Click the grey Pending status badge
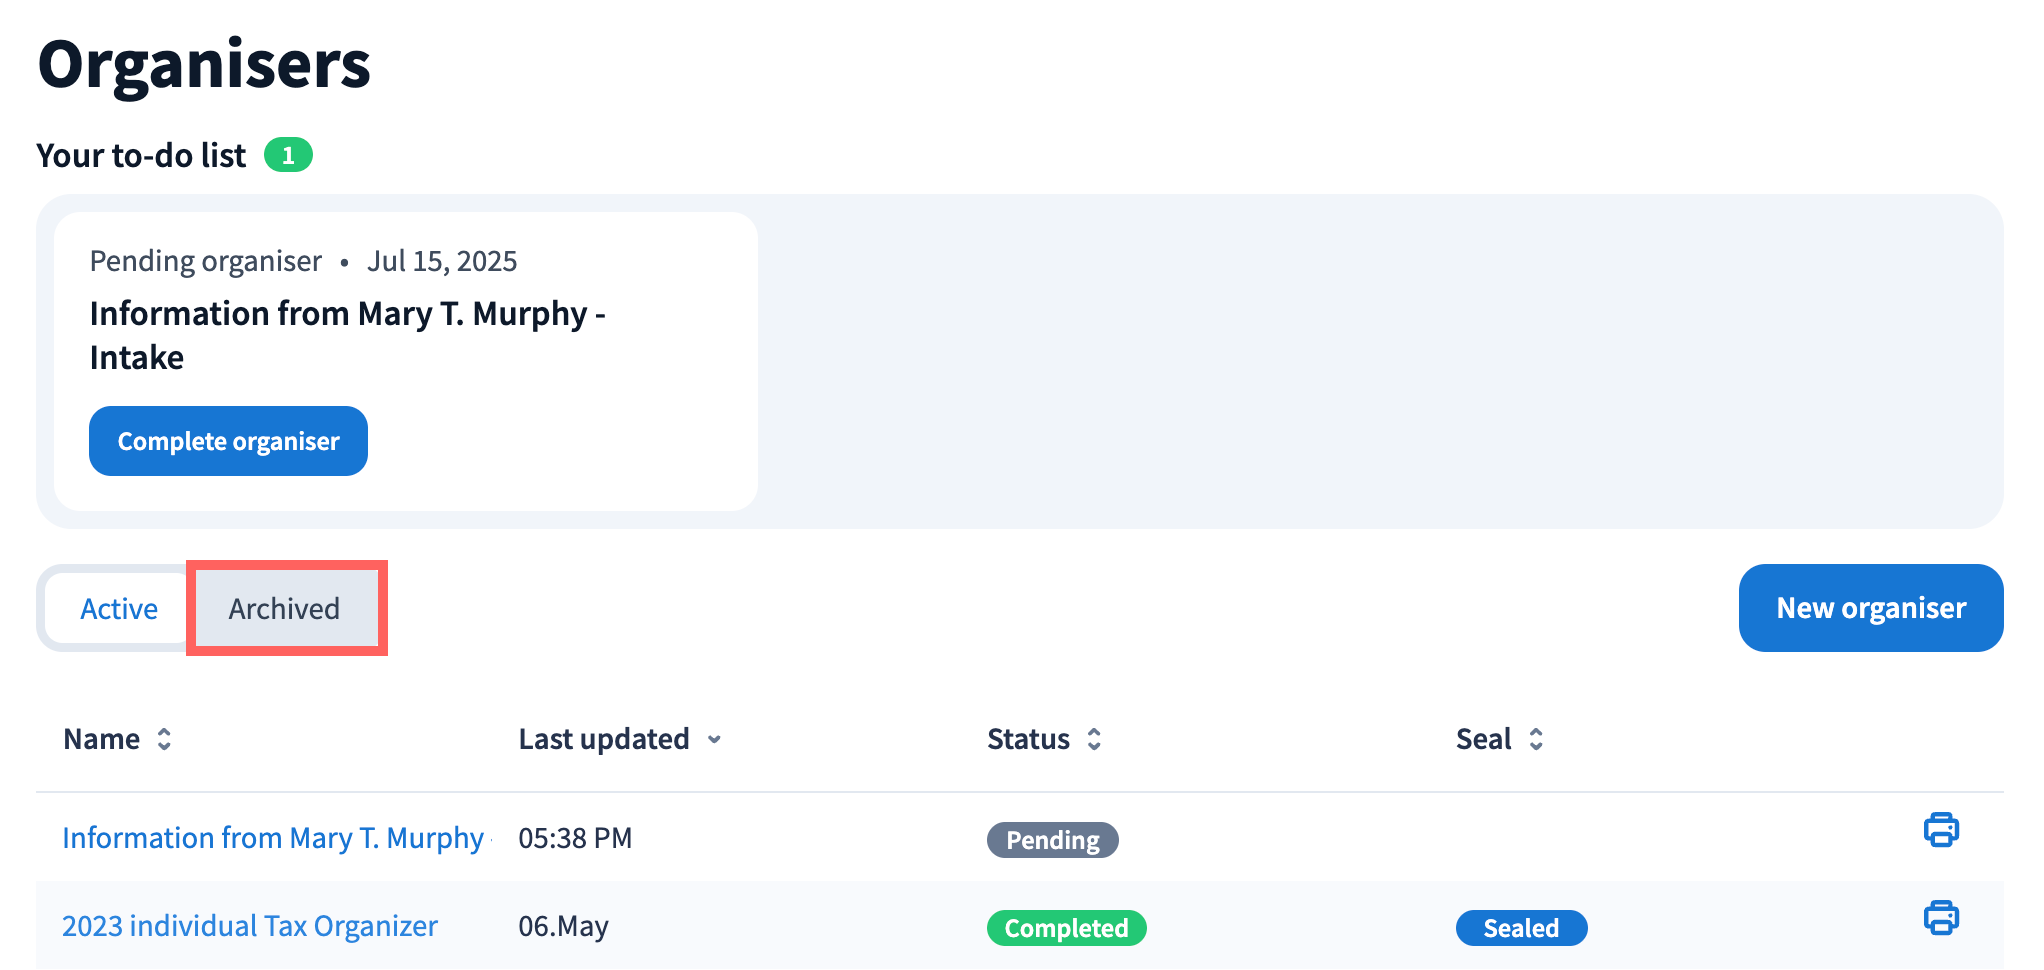 point(1052,840)
